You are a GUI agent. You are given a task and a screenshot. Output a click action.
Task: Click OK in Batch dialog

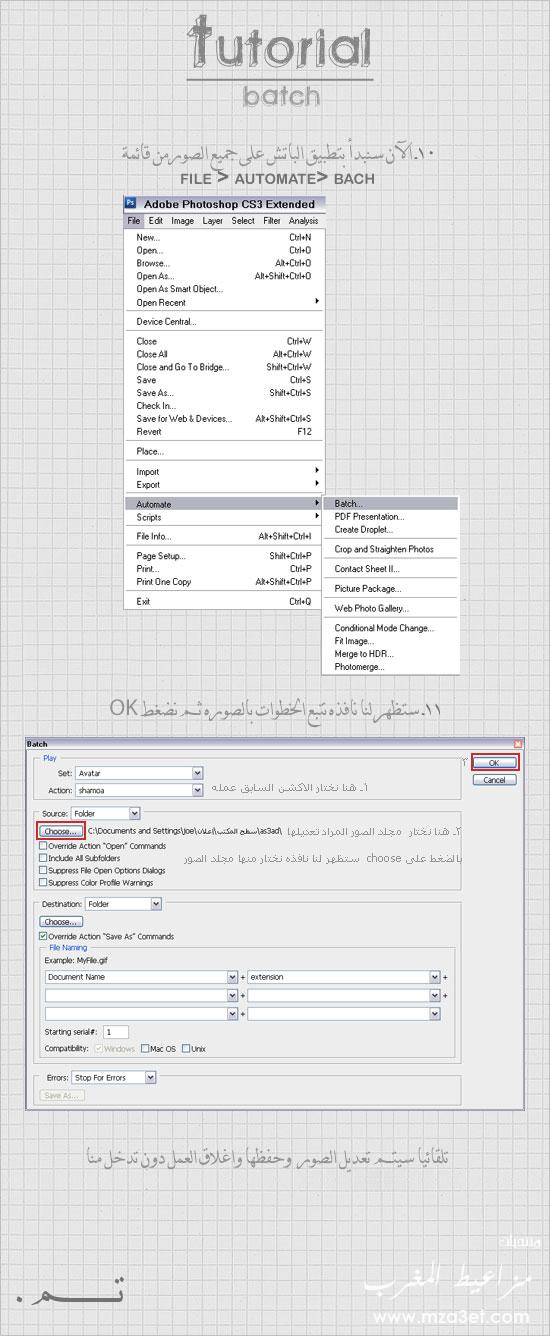point(496,763)
